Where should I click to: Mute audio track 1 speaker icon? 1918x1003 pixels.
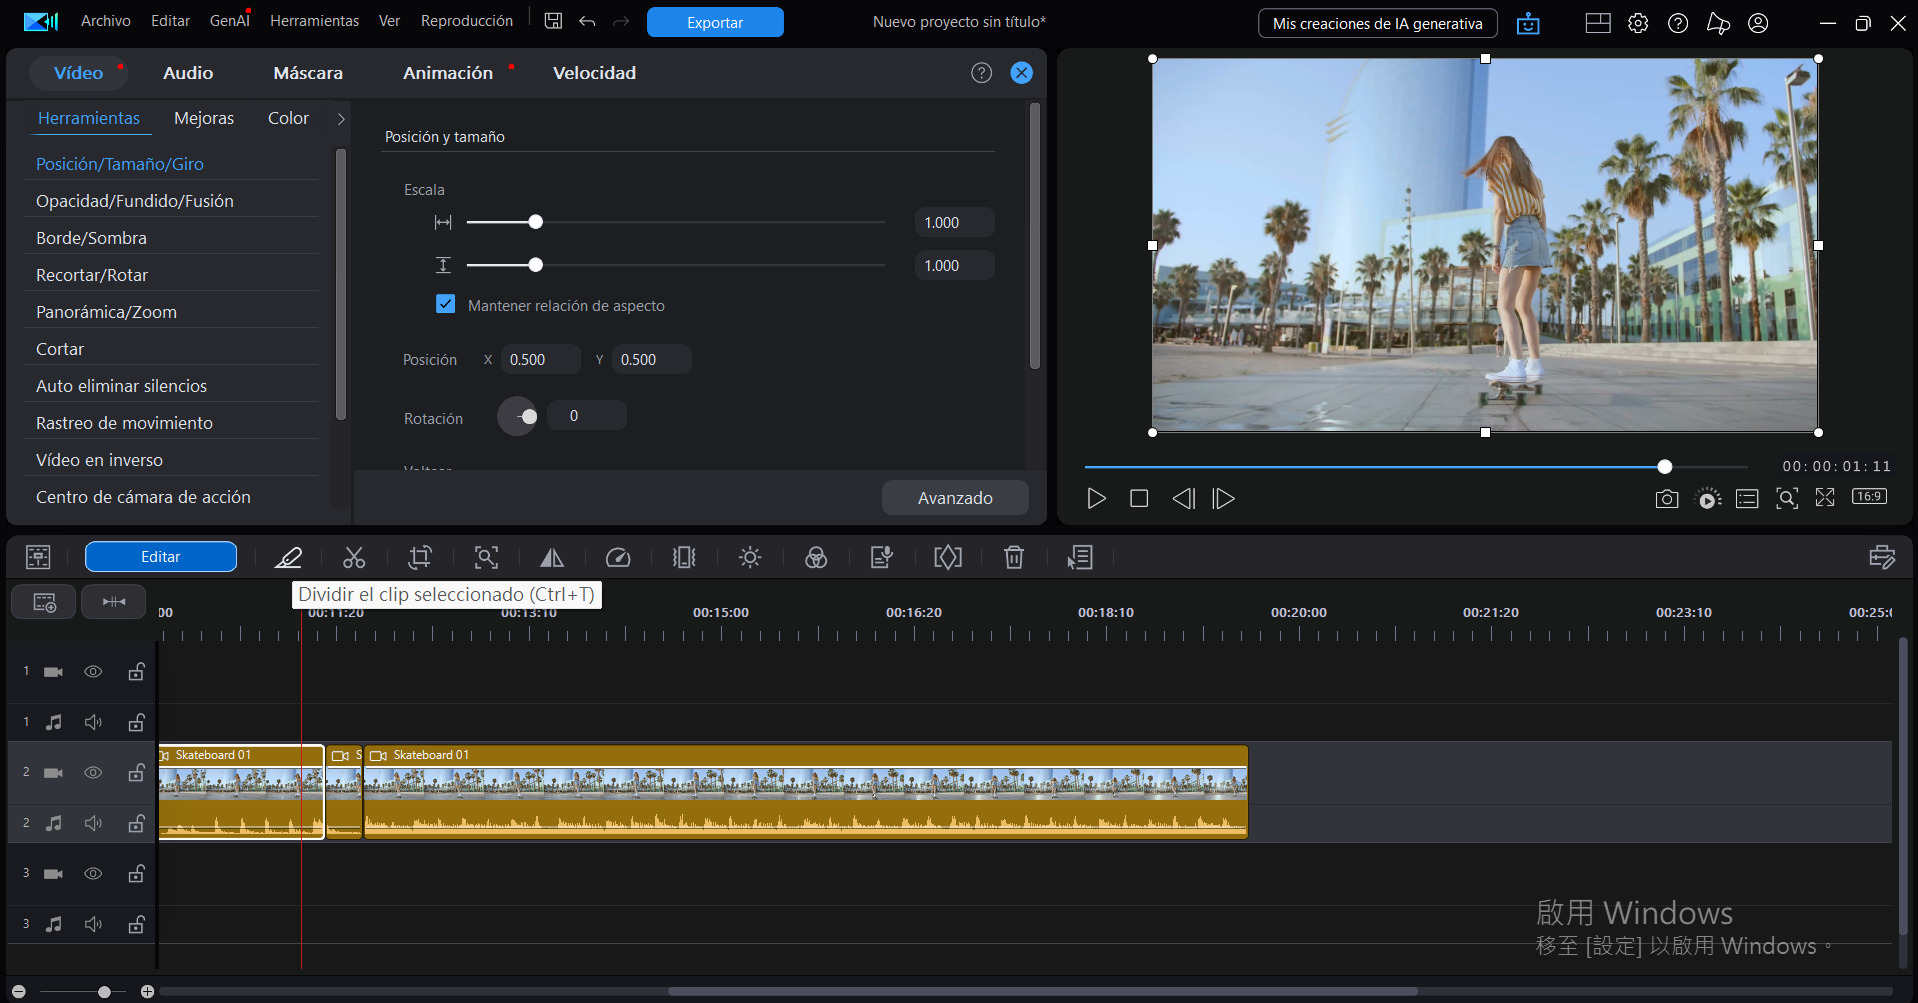tap(93, 722)
